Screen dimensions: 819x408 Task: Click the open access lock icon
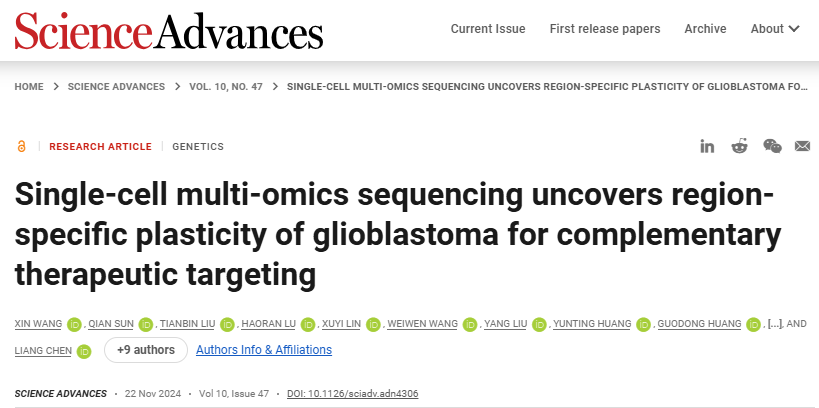click(21, 146)
